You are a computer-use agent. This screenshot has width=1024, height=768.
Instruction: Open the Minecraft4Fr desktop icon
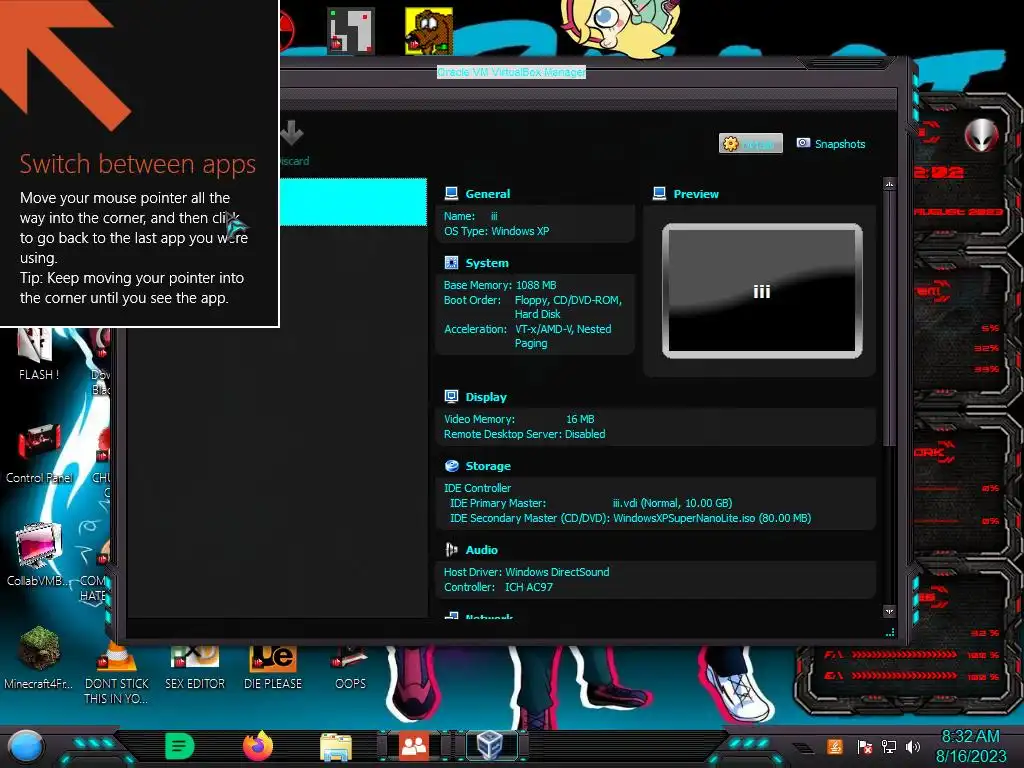tap(39, 658)
